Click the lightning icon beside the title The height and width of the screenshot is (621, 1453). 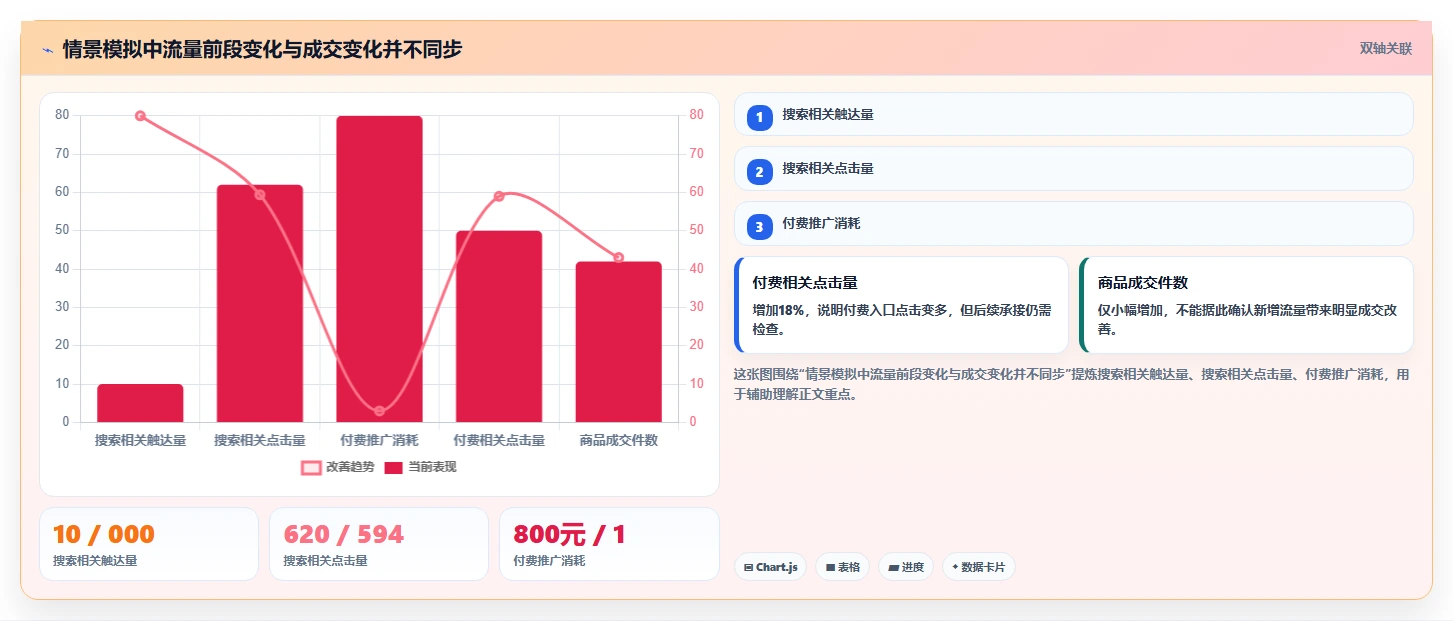47,49
